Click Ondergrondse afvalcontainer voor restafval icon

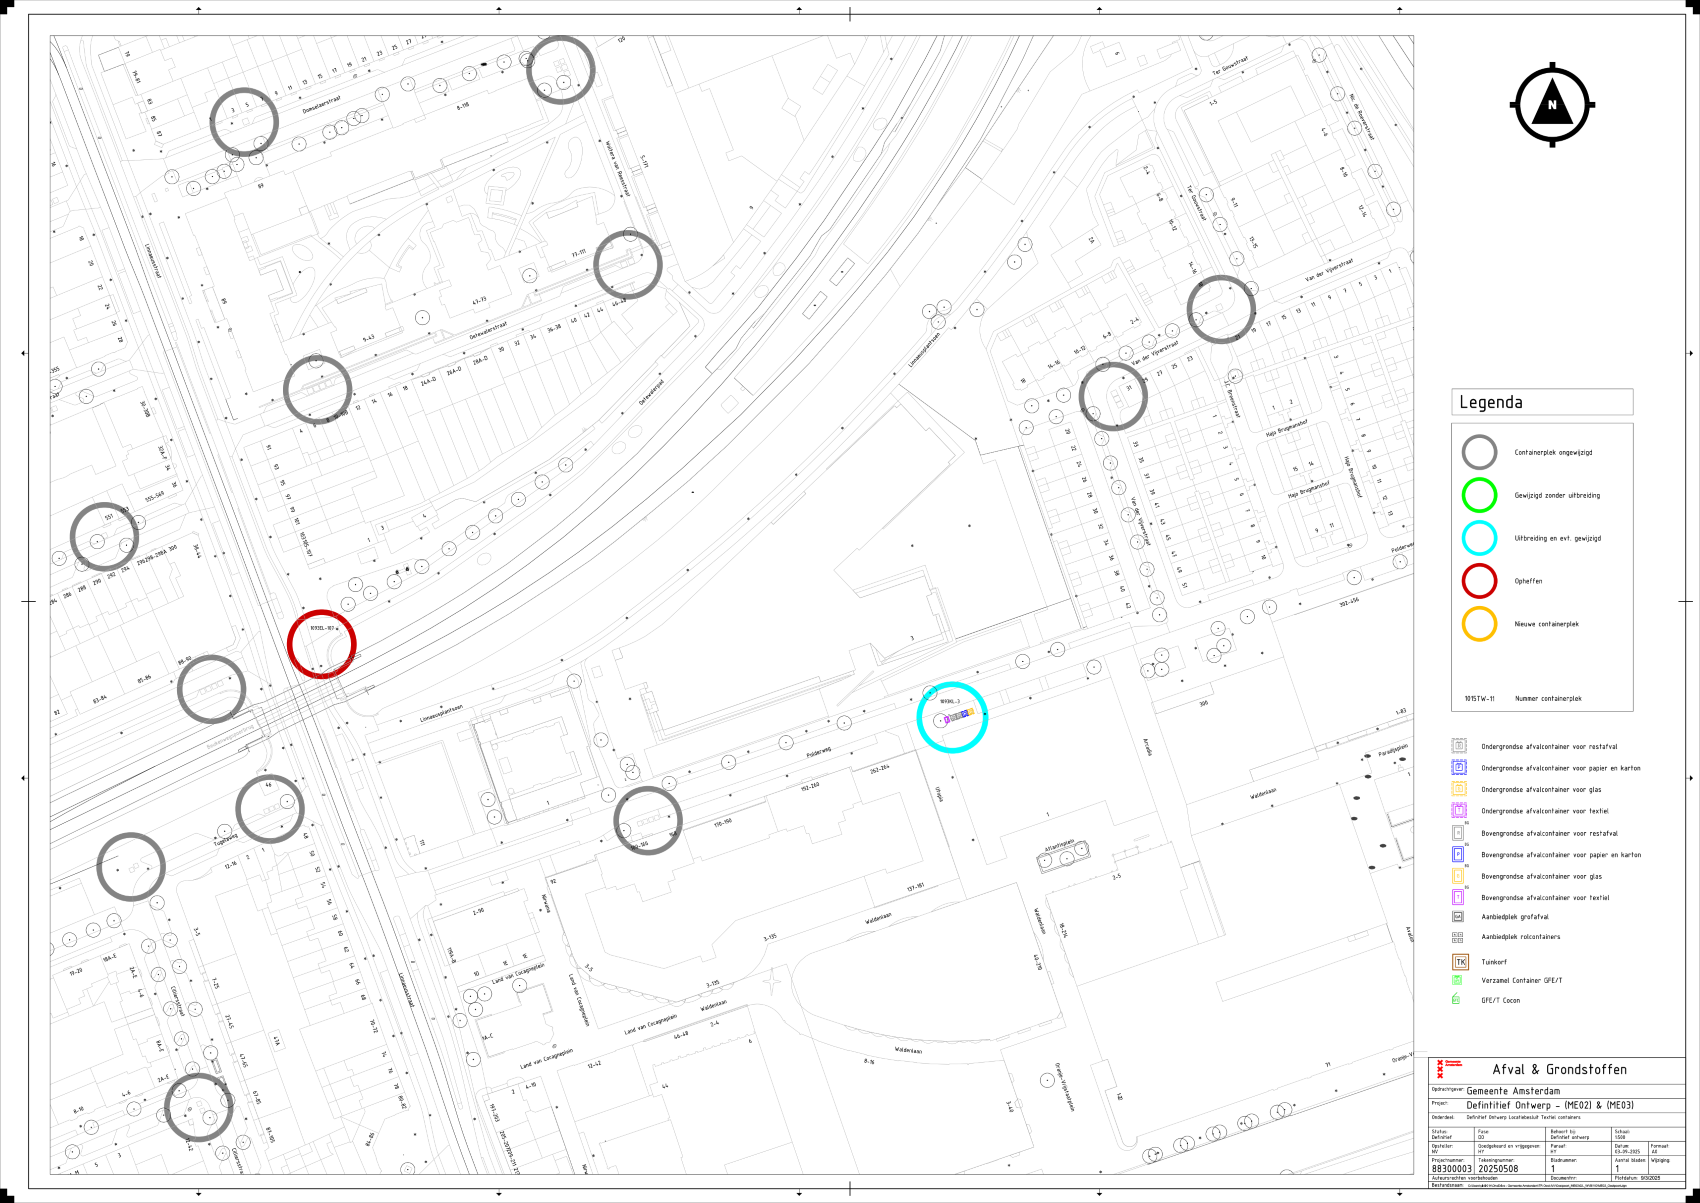[x=1459, y=746]
